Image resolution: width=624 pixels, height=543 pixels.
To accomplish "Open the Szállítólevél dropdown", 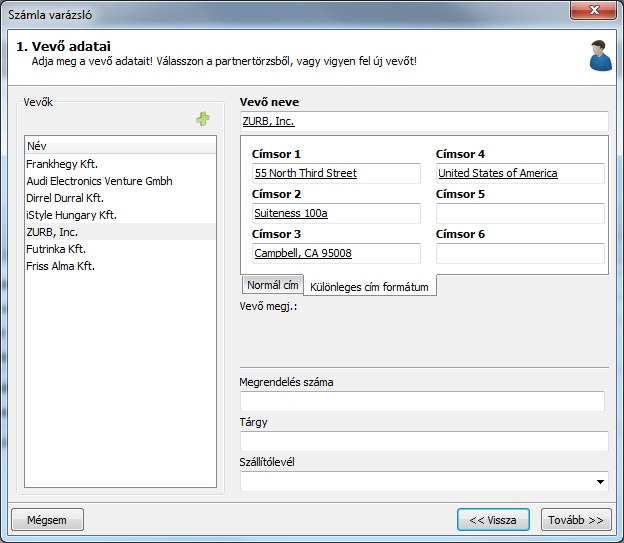I will [600, 482].
